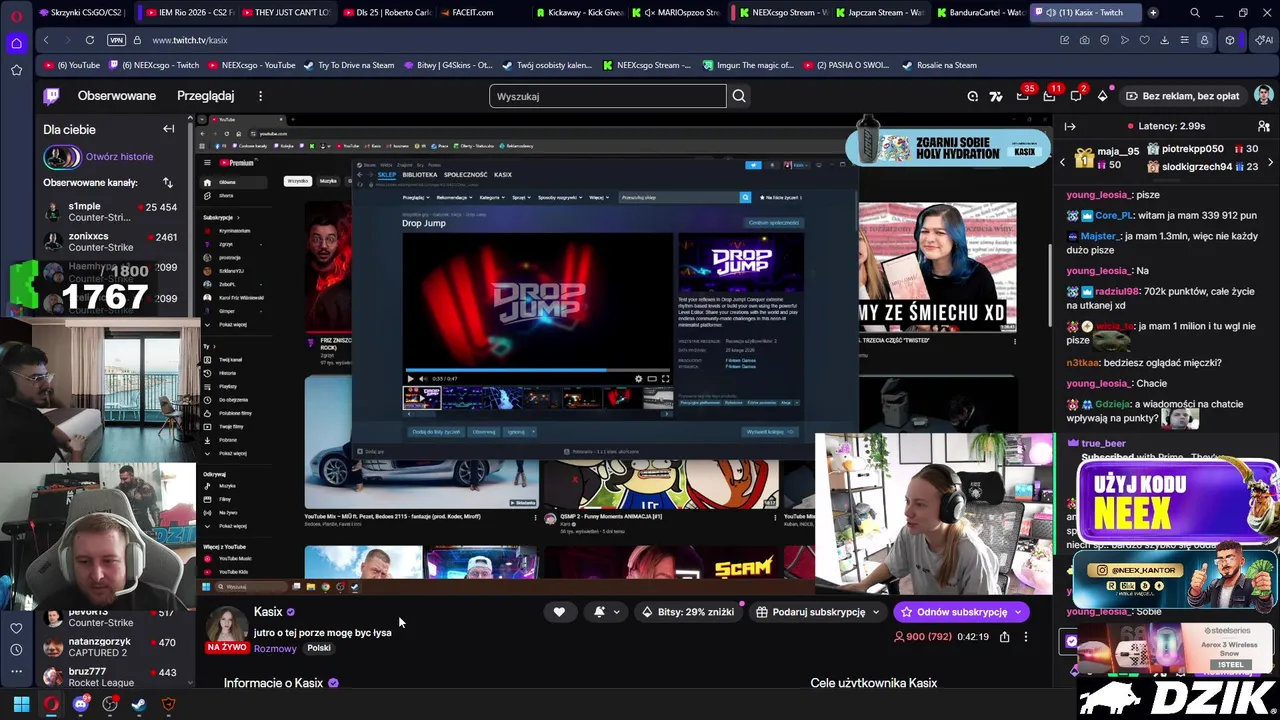
Task: Open Windows Start button on taskbar
Action: [x=21, y=704]
